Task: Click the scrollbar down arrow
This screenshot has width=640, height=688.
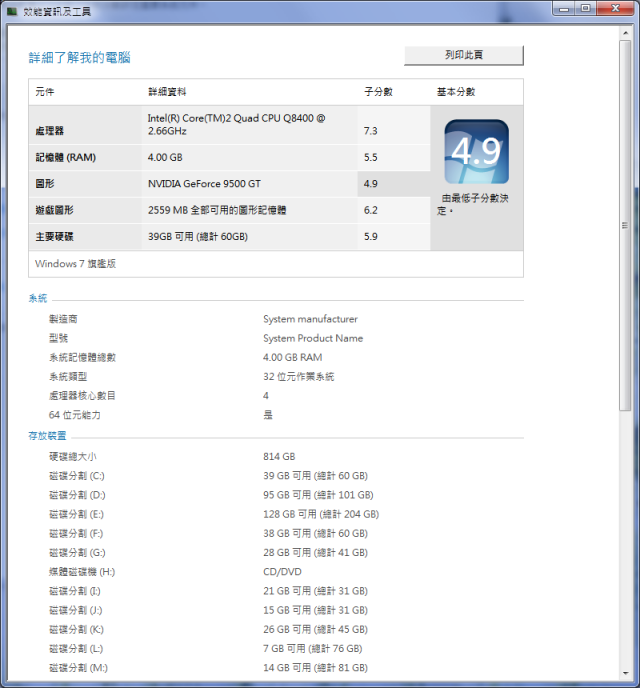Action: point(626,673)
